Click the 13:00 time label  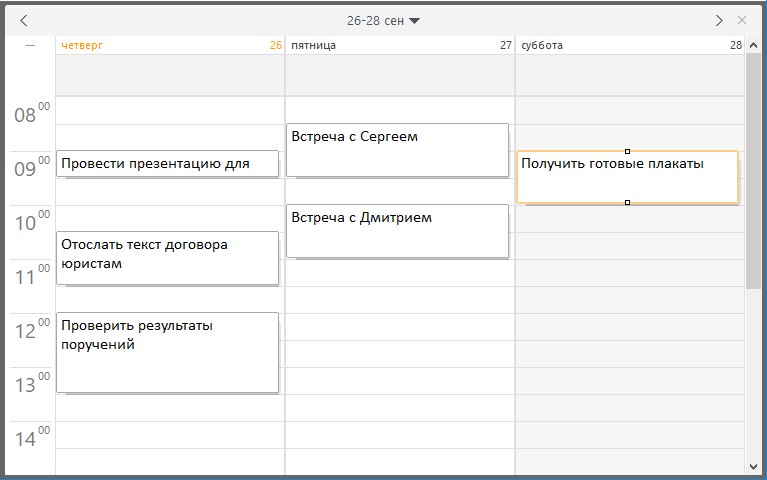point(32,384)
